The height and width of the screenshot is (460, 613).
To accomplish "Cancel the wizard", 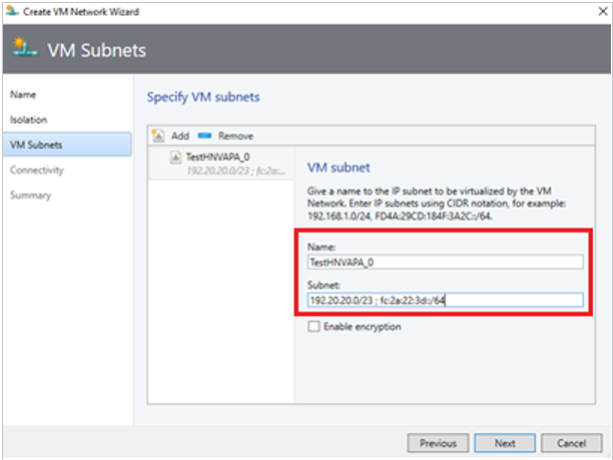I will click(x=571, y=442).
